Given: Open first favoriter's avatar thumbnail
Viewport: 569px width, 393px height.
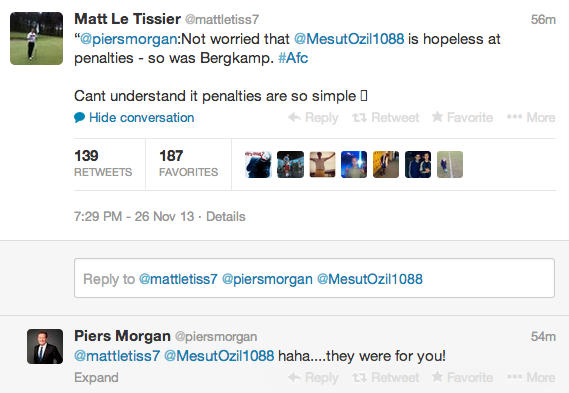Looking at the screenshot, I should [258, 164].
